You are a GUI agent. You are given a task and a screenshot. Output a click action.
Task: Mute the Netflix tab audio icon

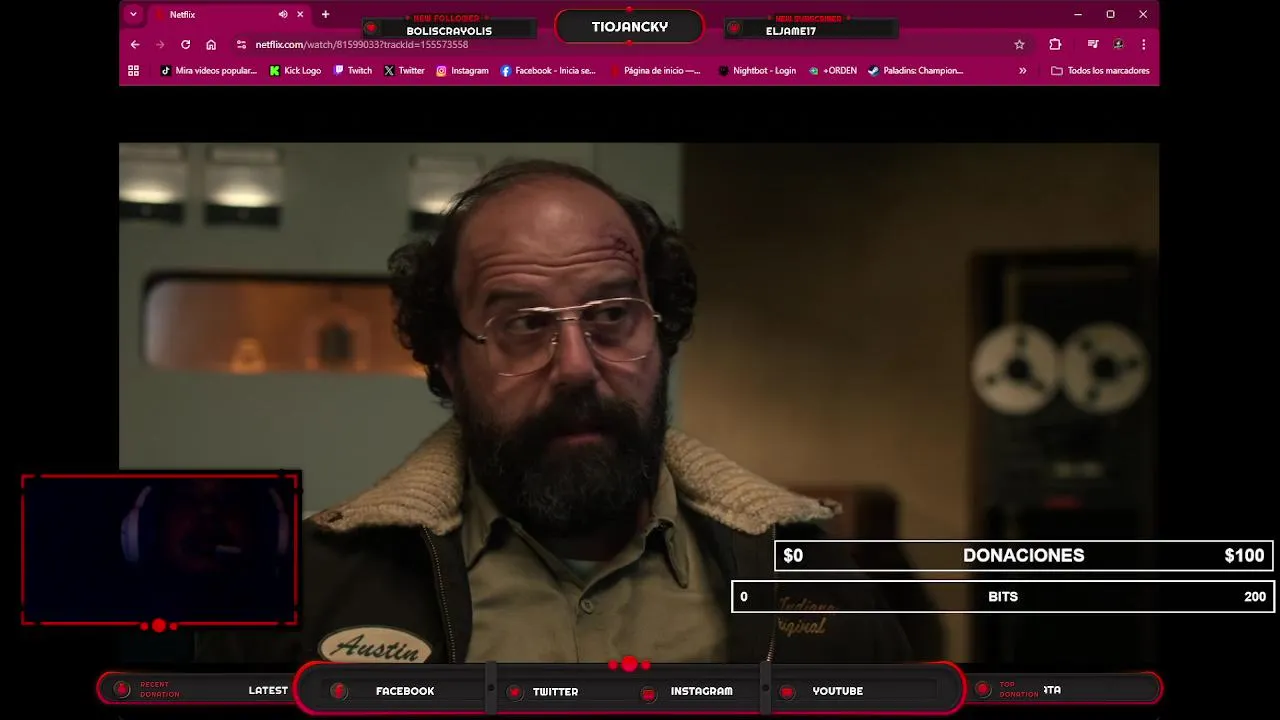(283, 14)
